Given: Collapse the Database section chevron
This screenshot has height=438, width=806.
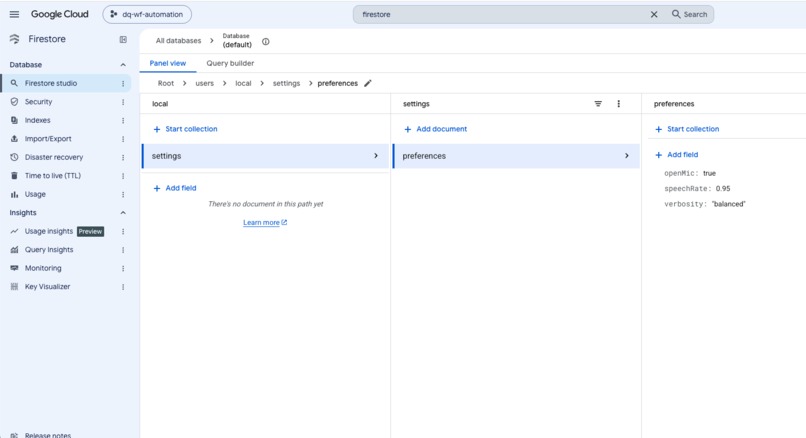Looking at the screenshot, I should point(123,65).
